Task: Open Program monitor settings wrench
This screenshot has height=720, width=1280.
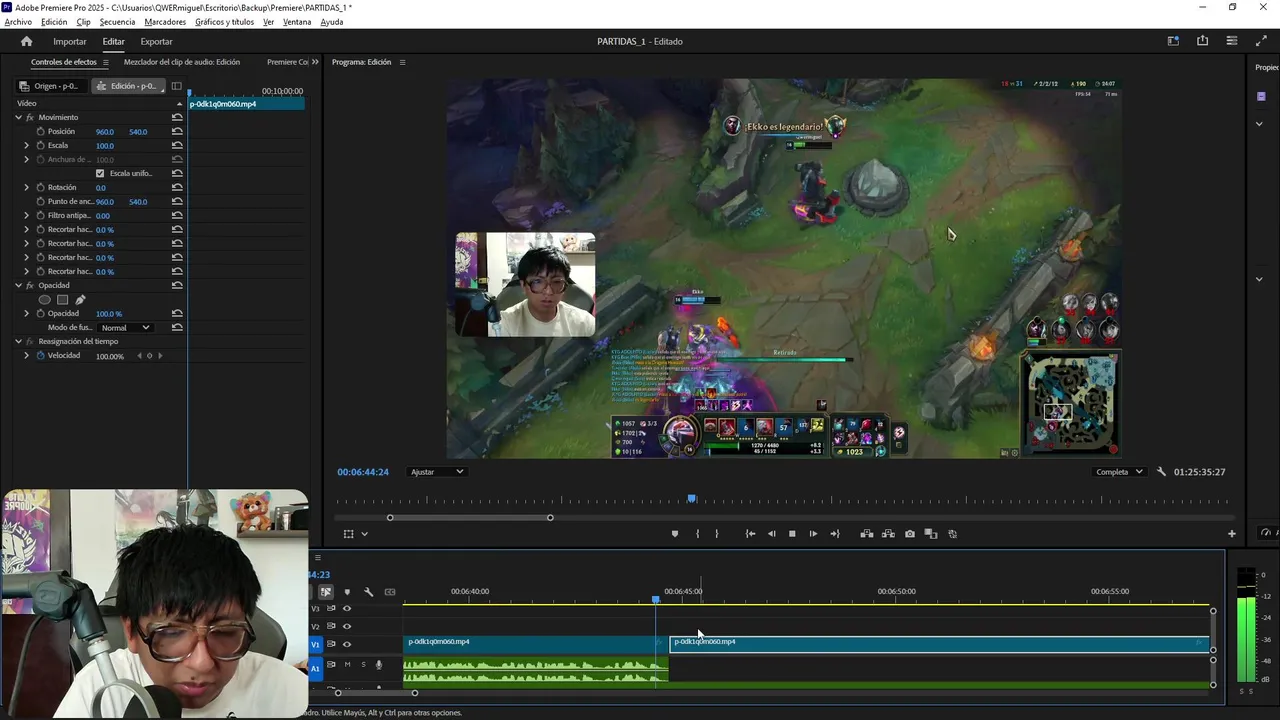Action: coord(1161,472)
